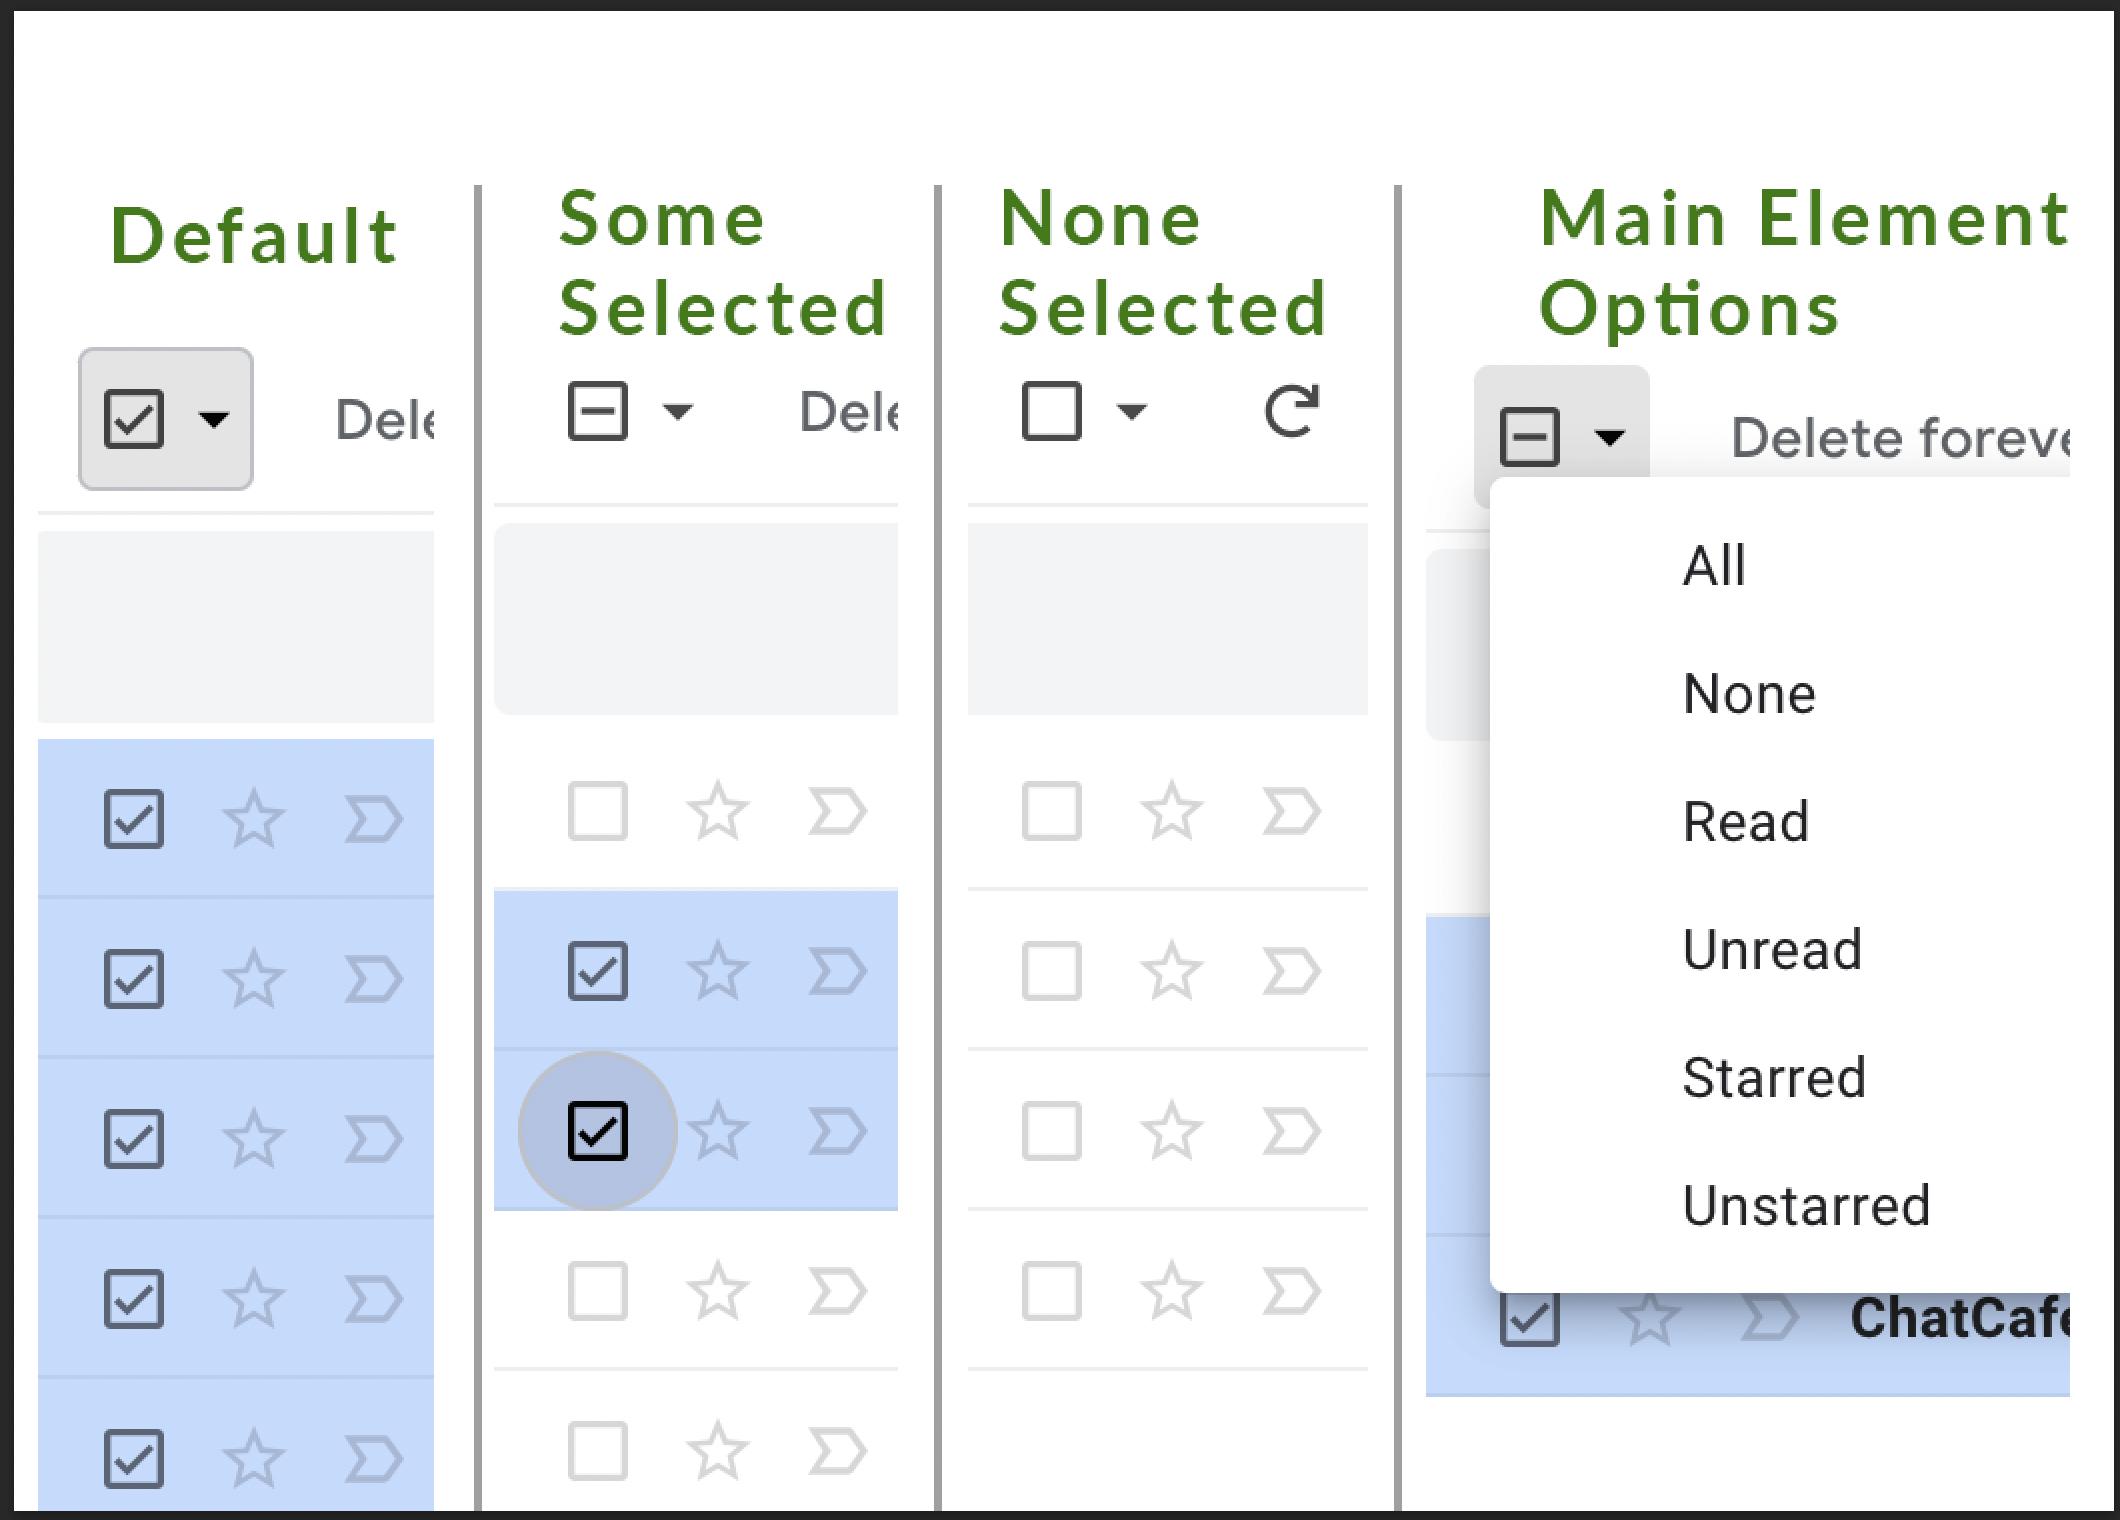The width and height of the screenshot is (2120, 1520).
Task: Click the refresh icon in None Selected panel
Action: pos(1291,411)
